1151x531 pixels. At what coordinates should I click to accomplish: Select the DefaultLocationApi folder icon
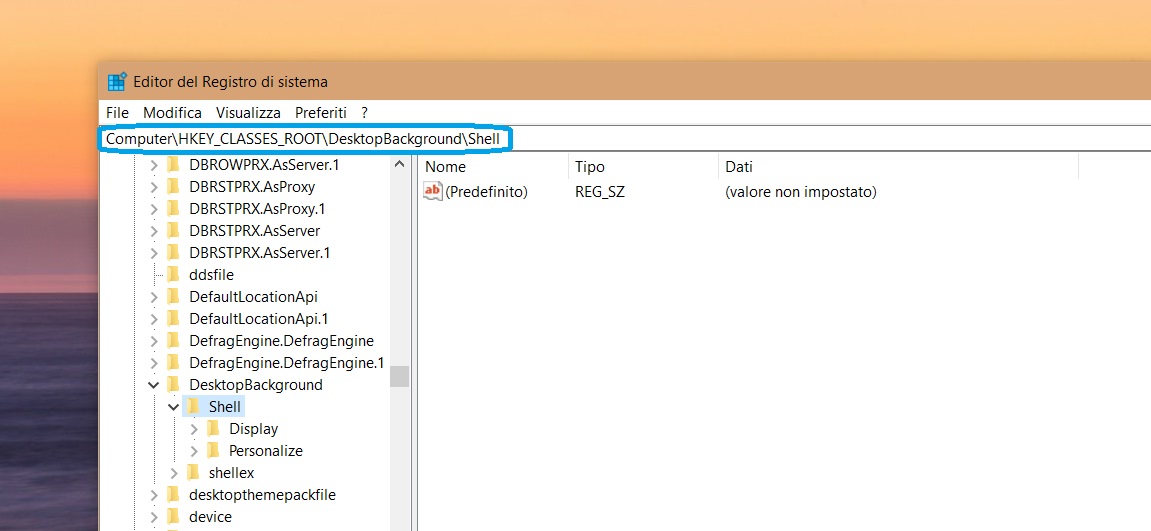pyautogui.click(x=173, y=297)
